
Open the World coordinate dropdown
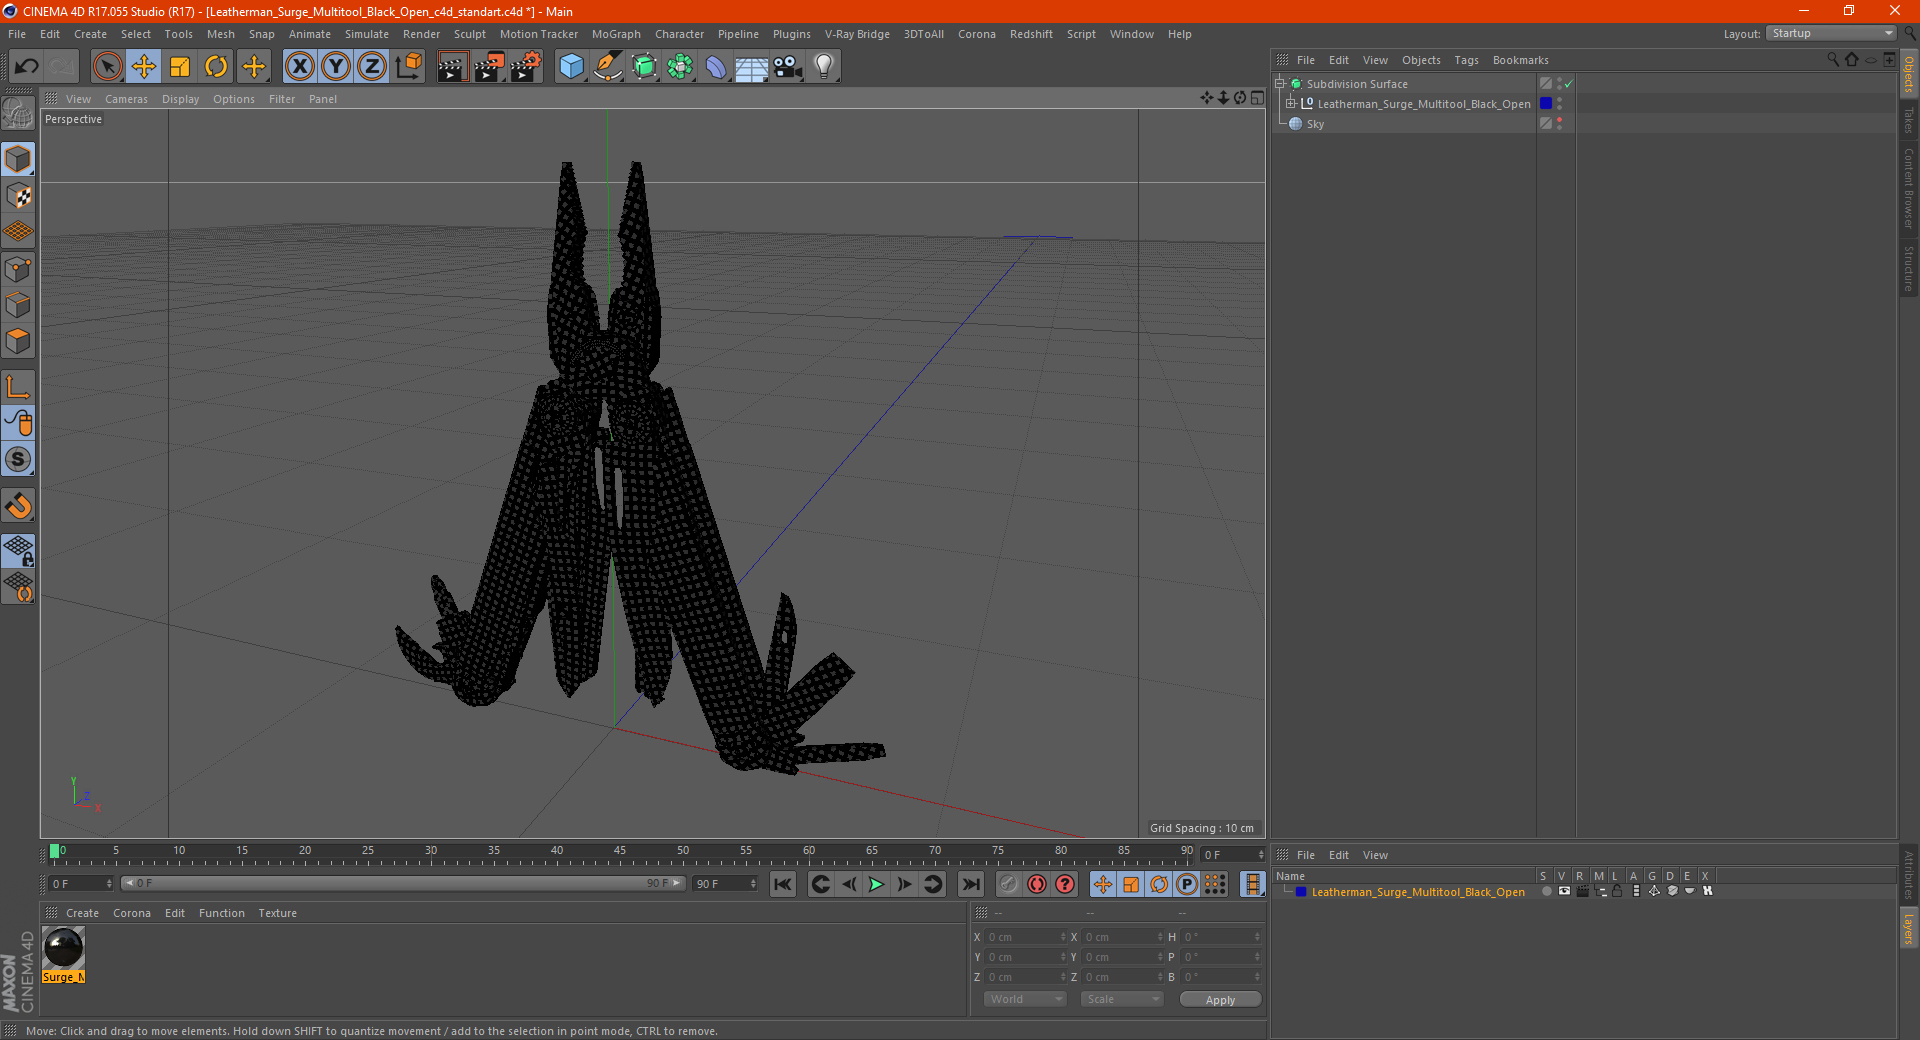coord(1025,999)
